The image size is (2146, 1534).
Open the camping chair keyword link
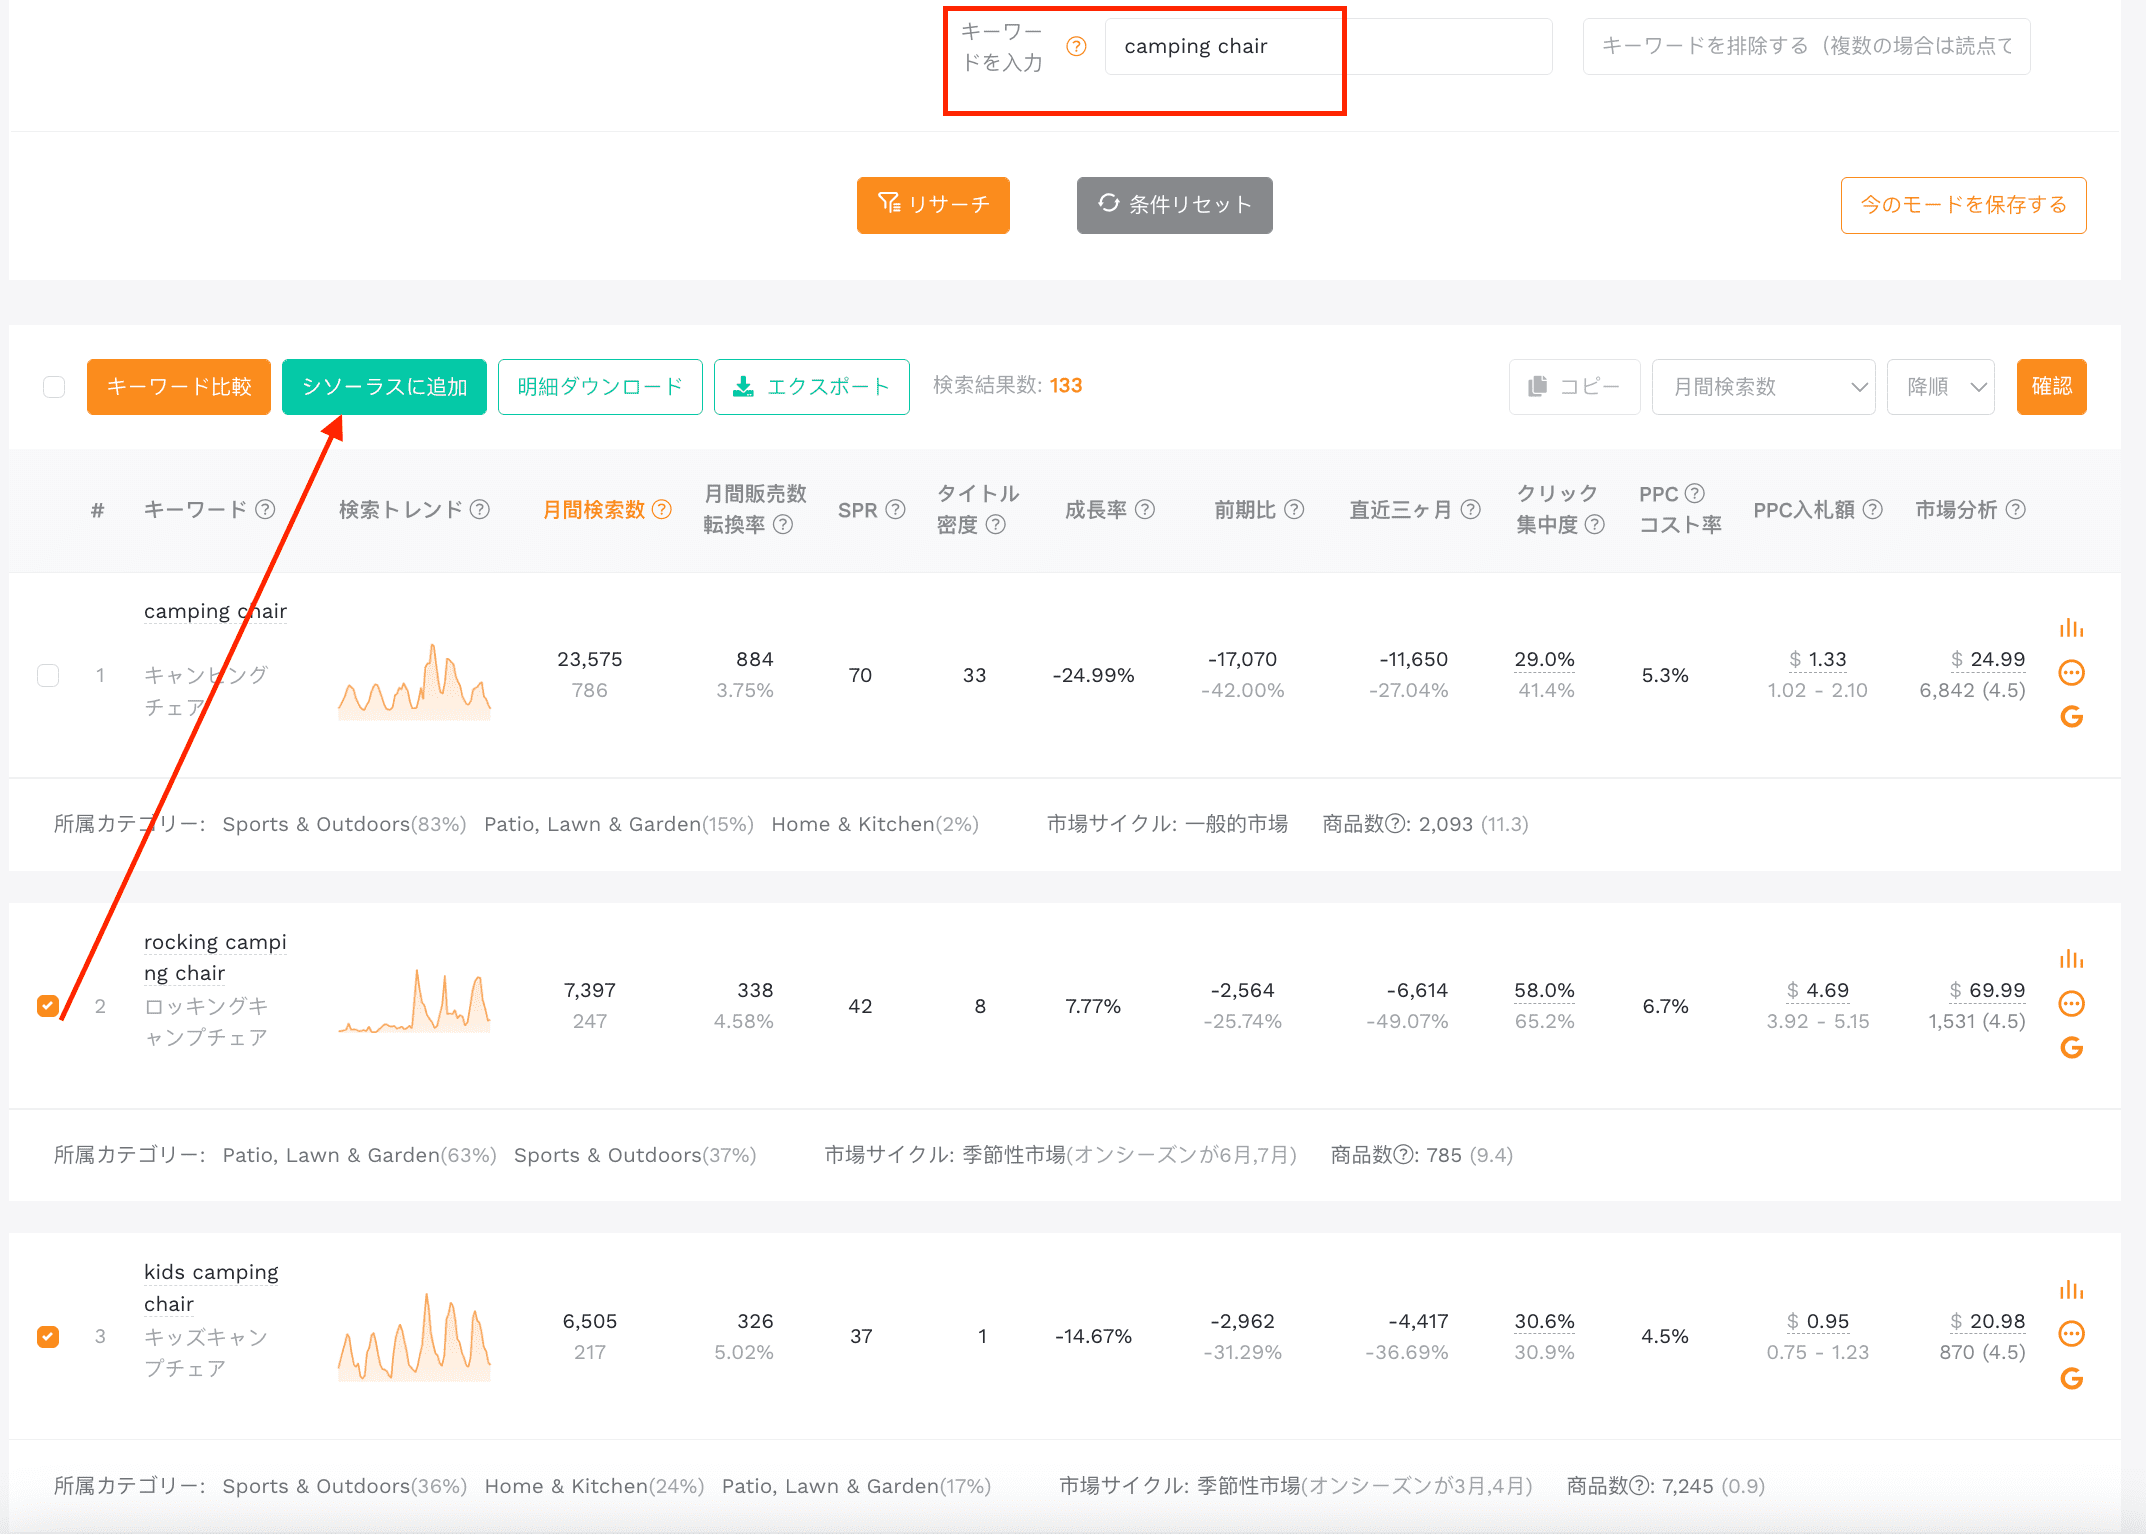point(215,611)
